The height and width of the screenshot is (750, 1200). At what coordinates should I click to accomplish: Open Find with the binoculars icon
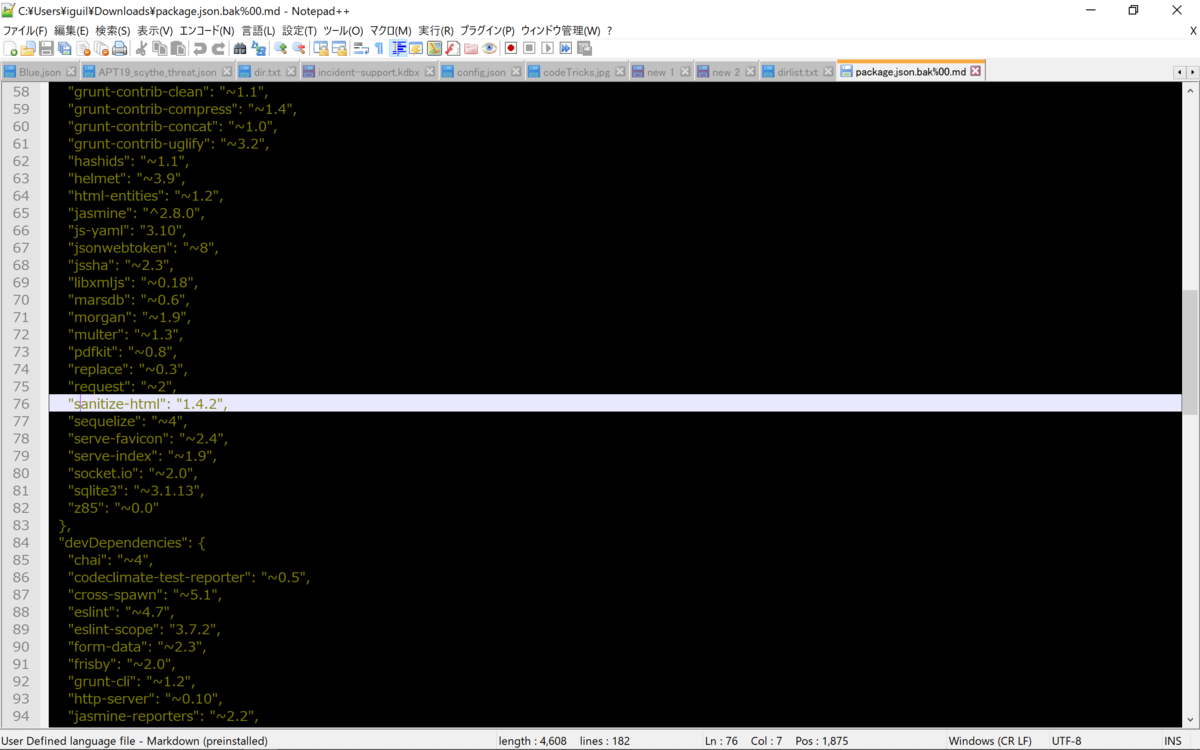tap(240, 48)
